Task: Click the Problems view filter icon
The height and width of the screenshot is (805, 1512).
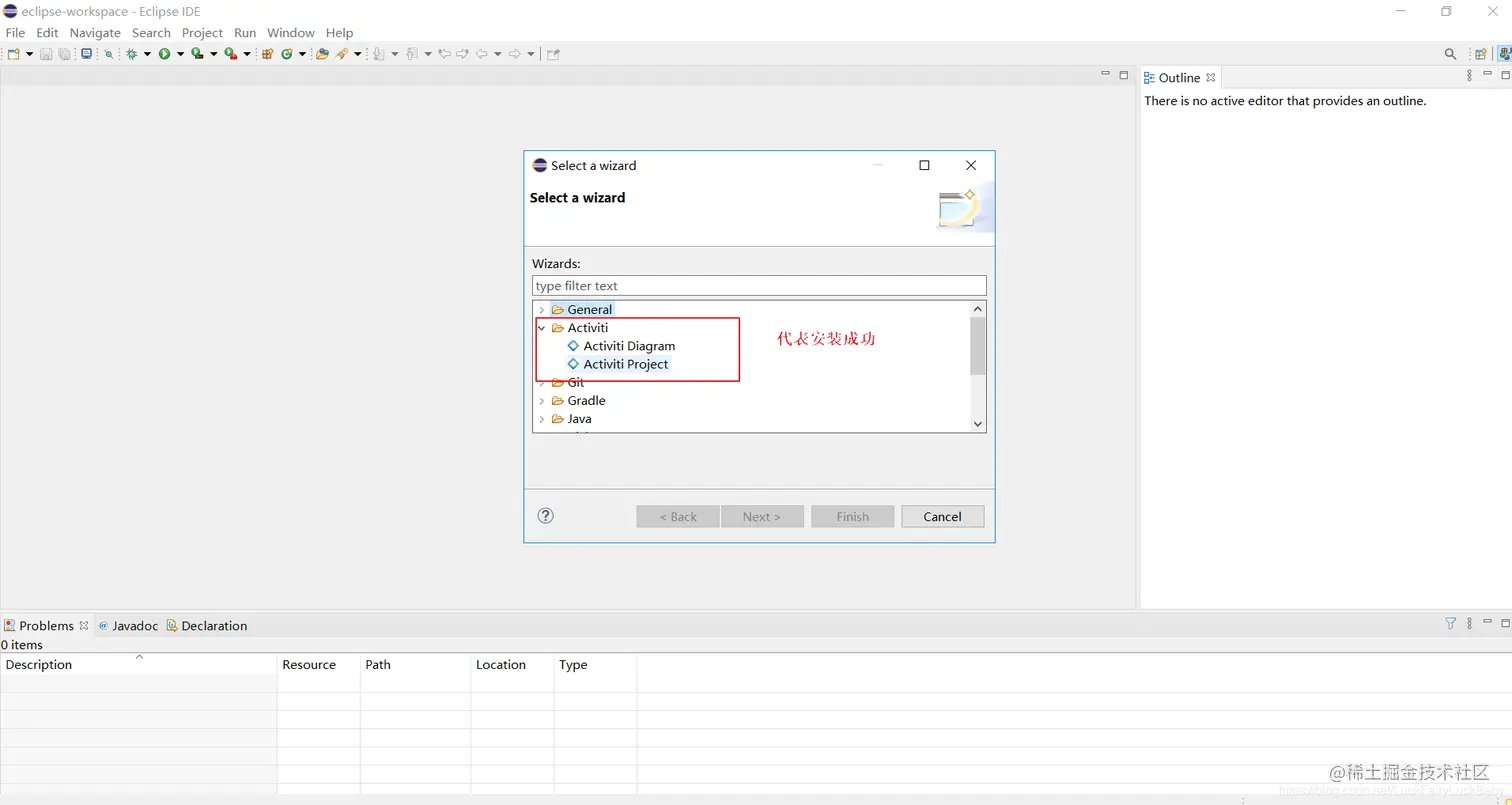Action: 1451,624
